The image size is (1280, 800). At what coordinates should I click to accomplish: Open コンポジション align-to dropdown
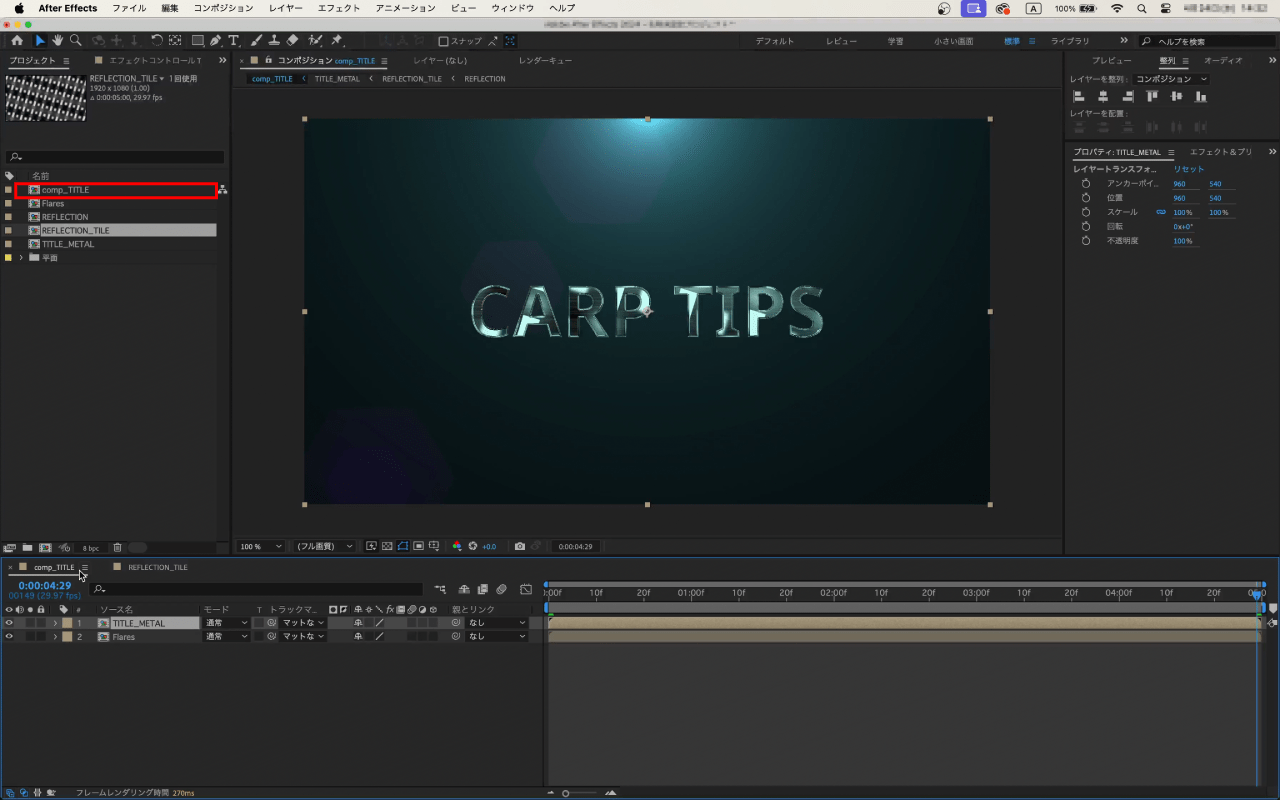point(1172,79)
